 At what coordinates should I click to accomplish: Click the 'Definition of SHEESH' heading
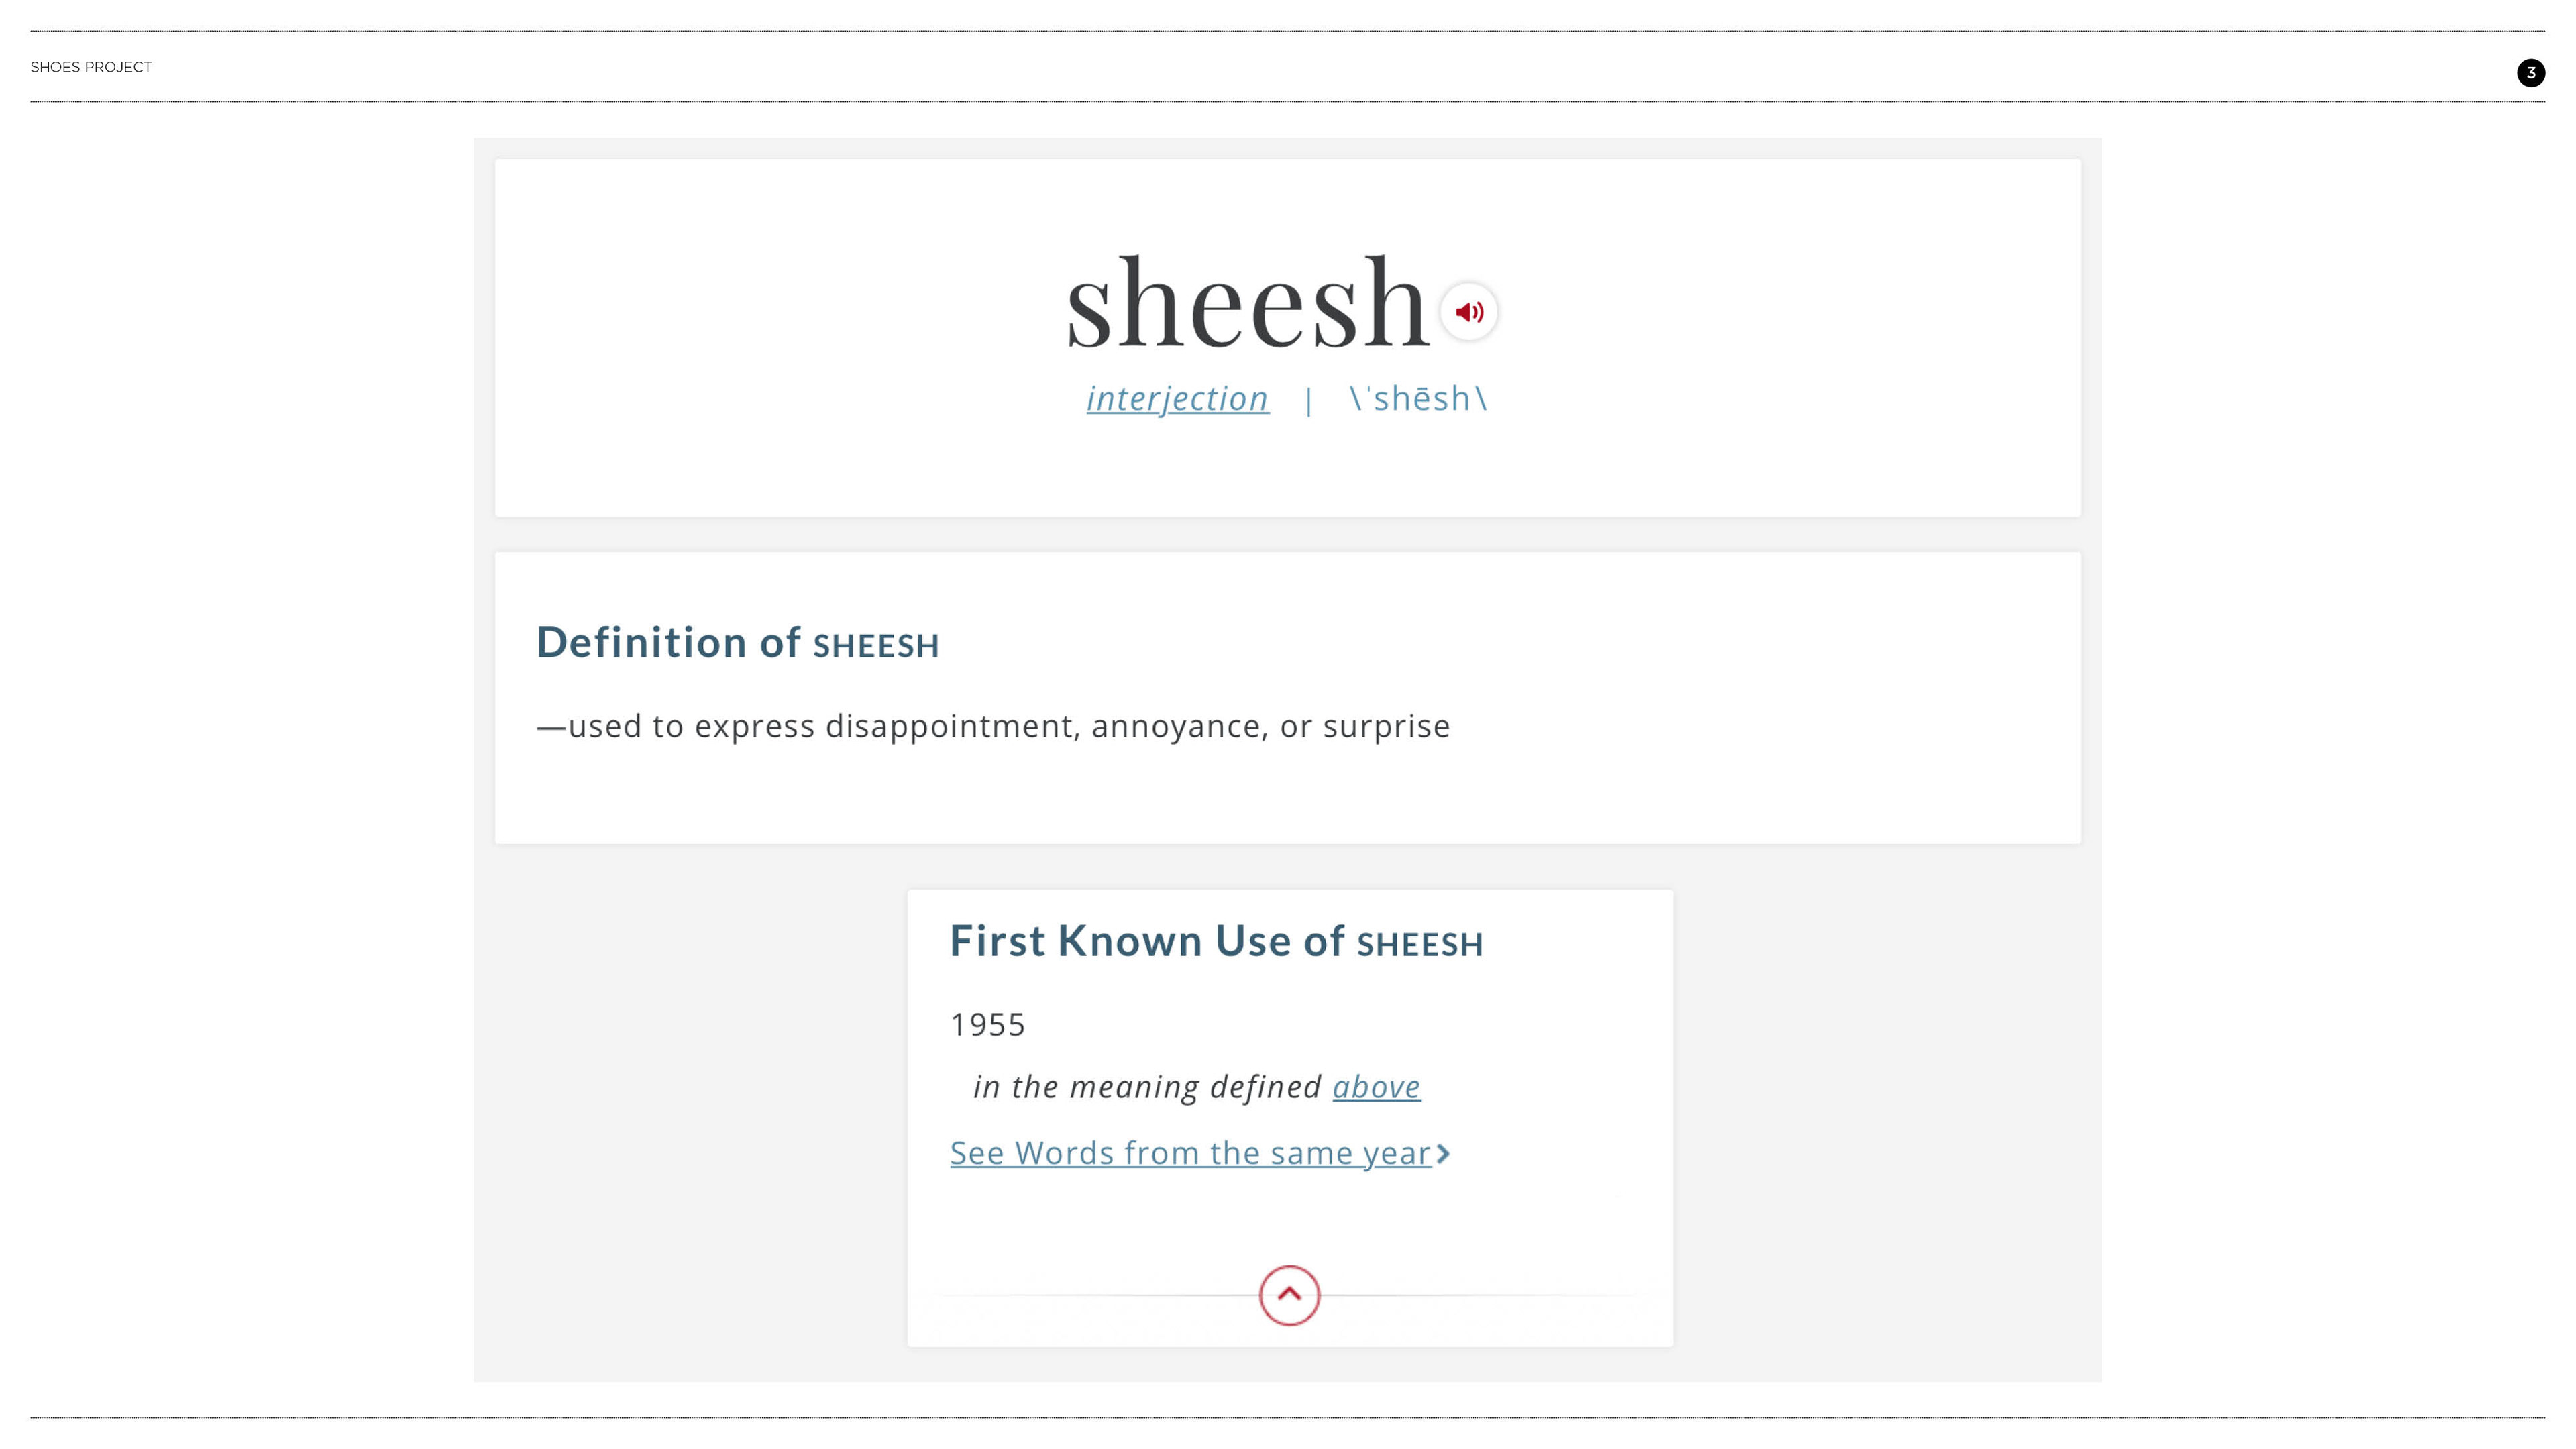point(737,643)
